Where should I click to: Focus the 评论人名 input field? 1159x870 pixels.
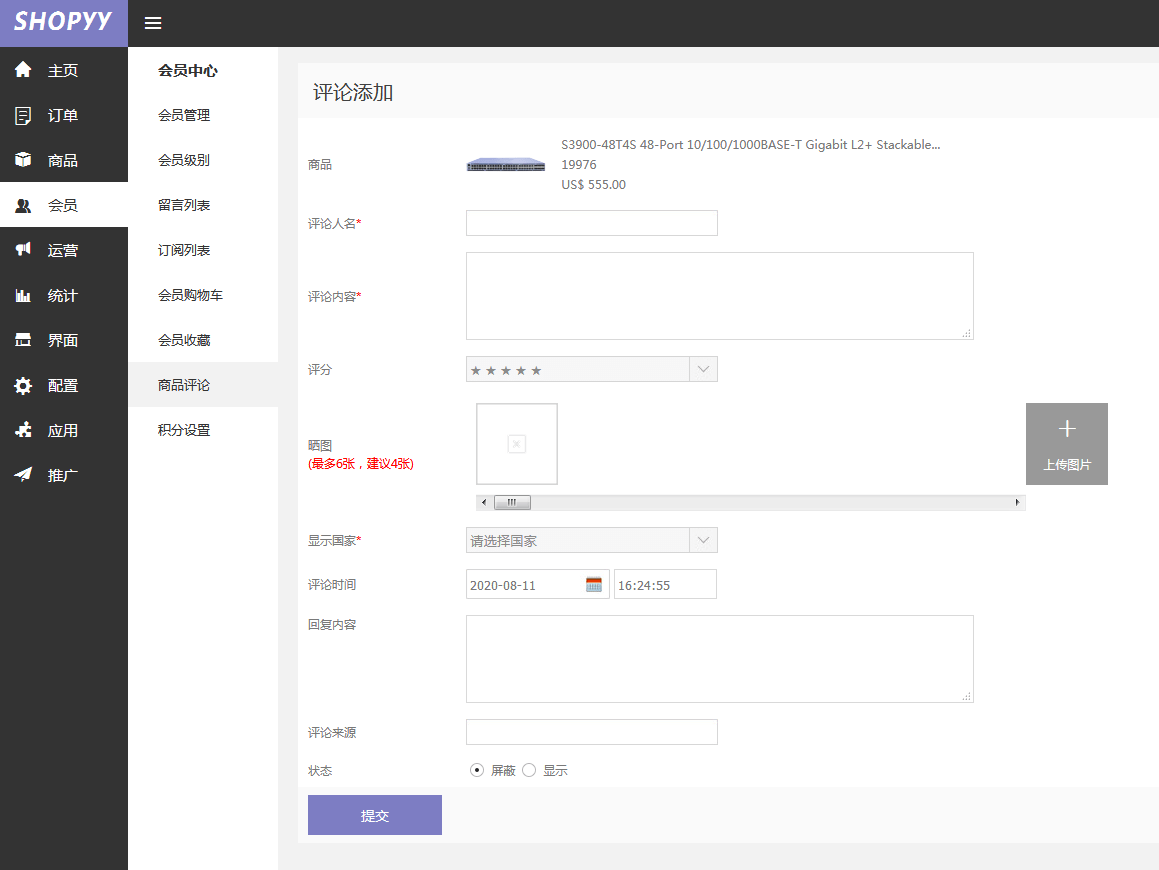coord(591,223)
